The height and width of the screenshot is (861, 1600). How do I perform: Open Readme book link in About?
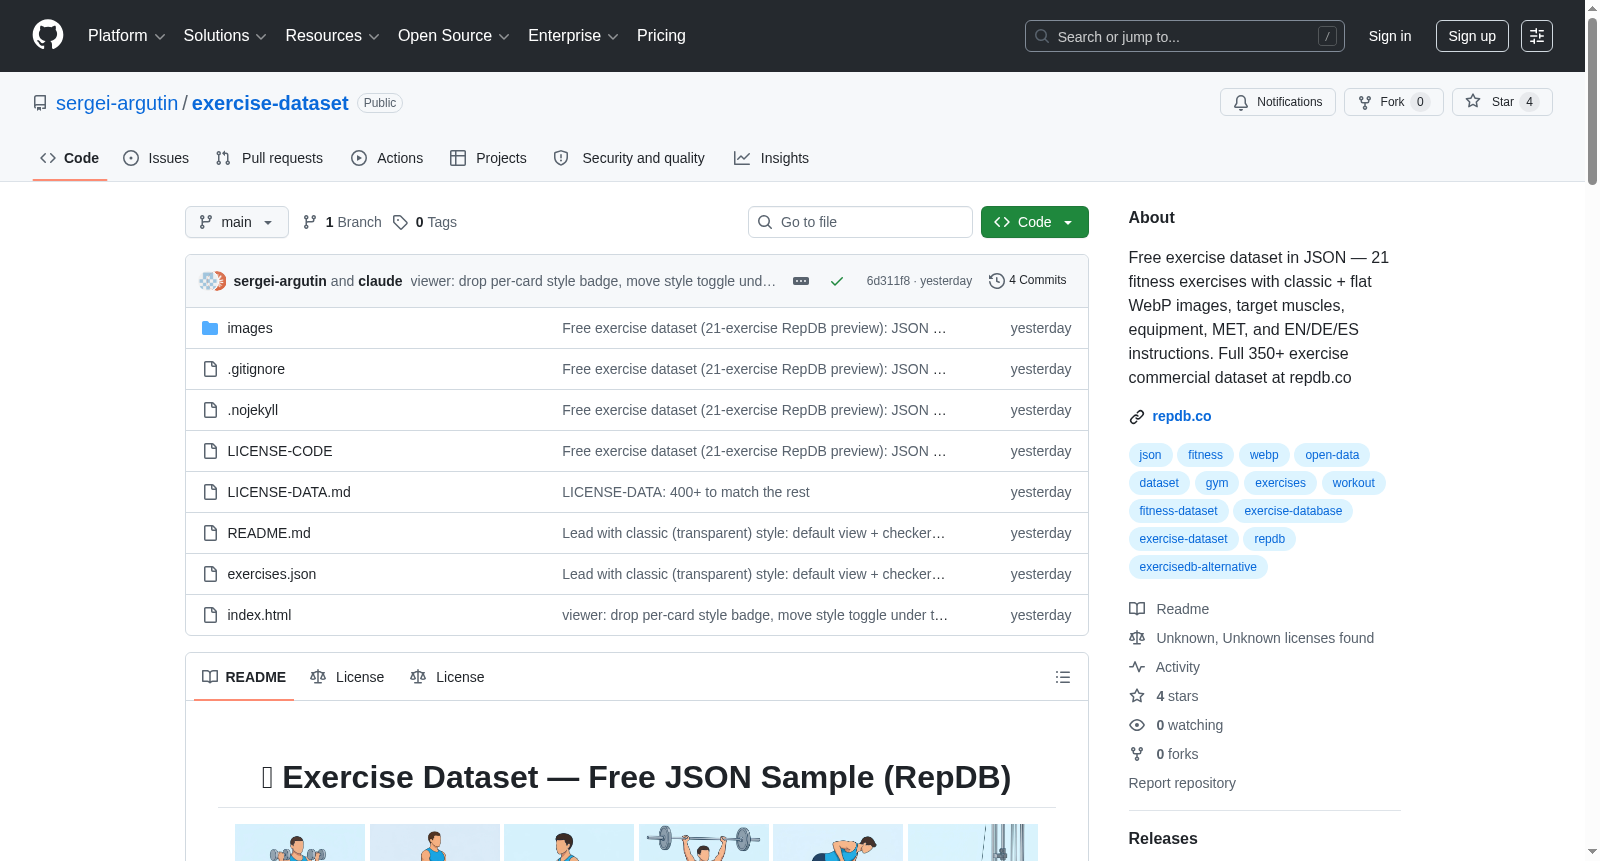point(1169,609)
